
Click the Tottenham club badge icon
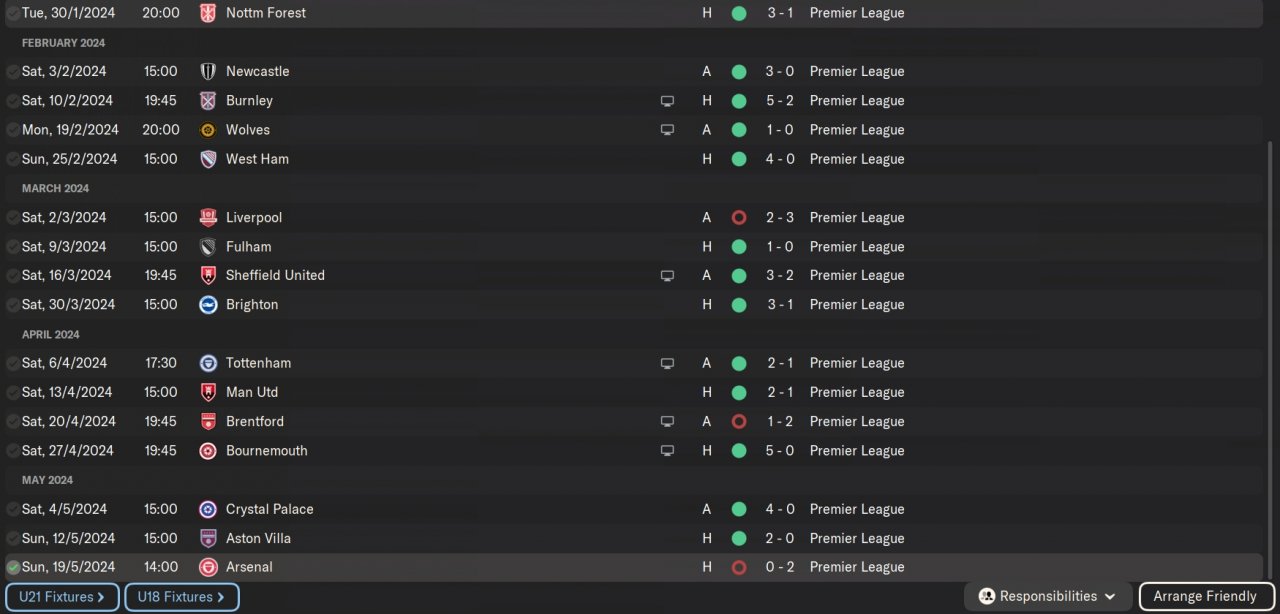tap(208, 363)
